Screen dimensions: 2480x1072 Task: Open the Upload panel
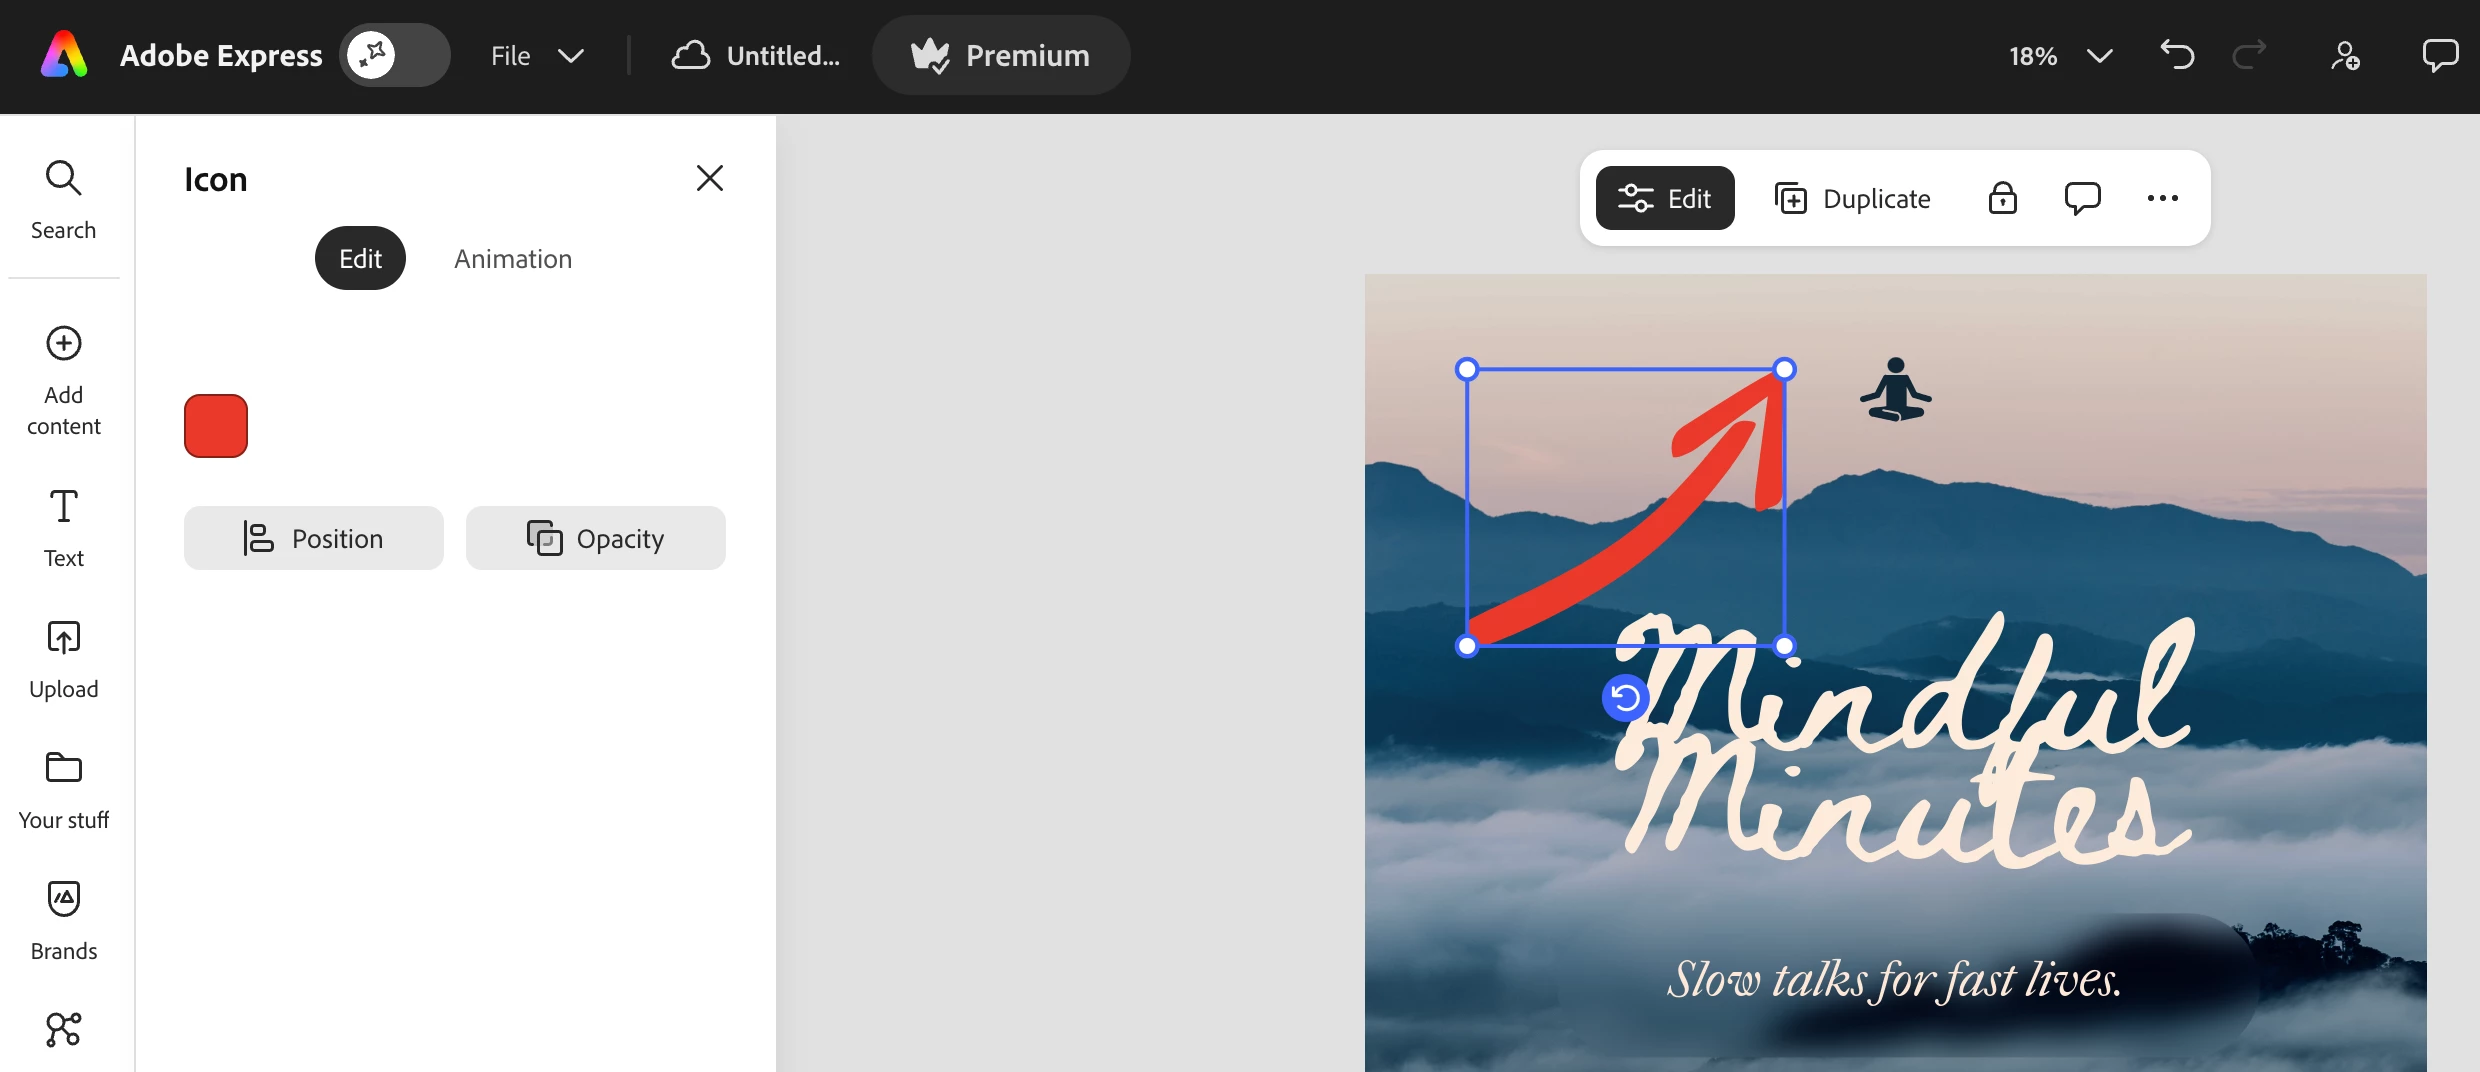point(63,659)
